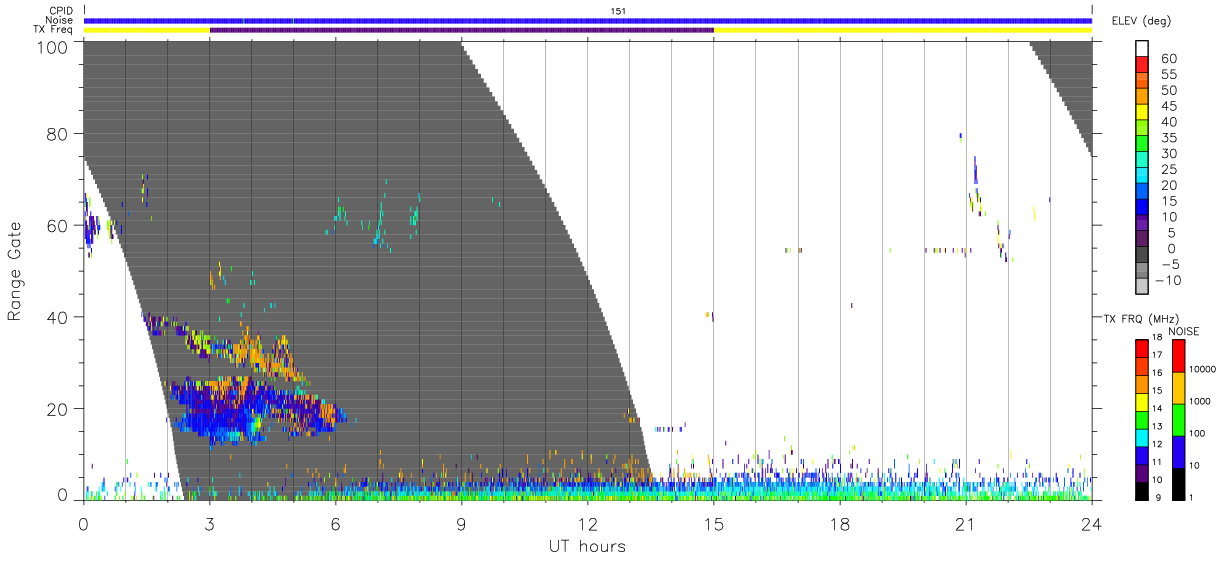1228x567 pixels.
Task: Click the 24 tick label on UT hours axis
Action: [1092, 523]
